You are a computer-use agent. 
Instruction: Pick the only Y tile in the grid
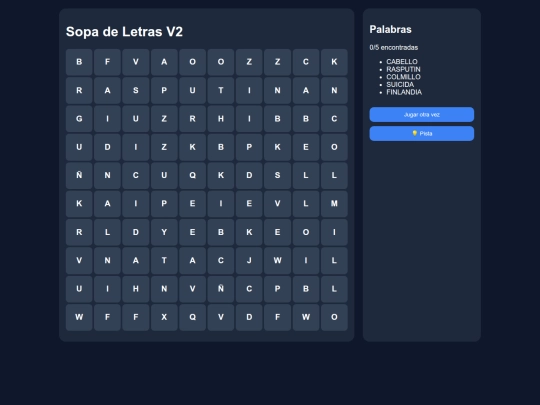click(x=164, y=232)
